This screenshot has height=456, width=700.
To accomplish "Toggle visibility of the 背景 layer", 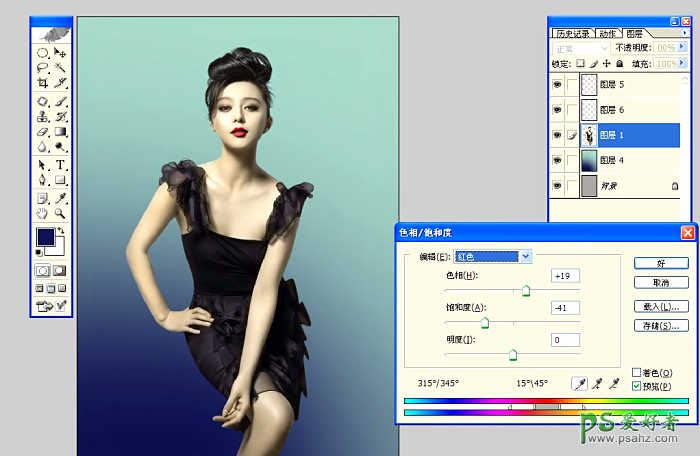I will tap(557, 185).
